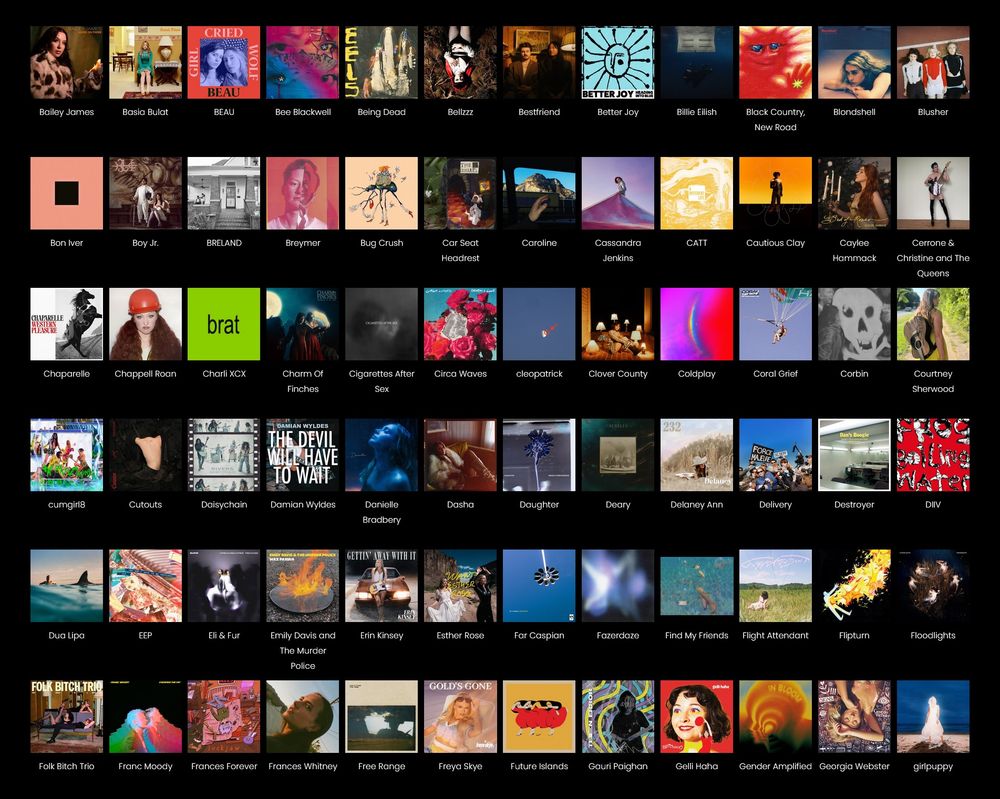Select the Breymer artist label
Viewport: 1000px width, 799px height.
tap(303, 242)
